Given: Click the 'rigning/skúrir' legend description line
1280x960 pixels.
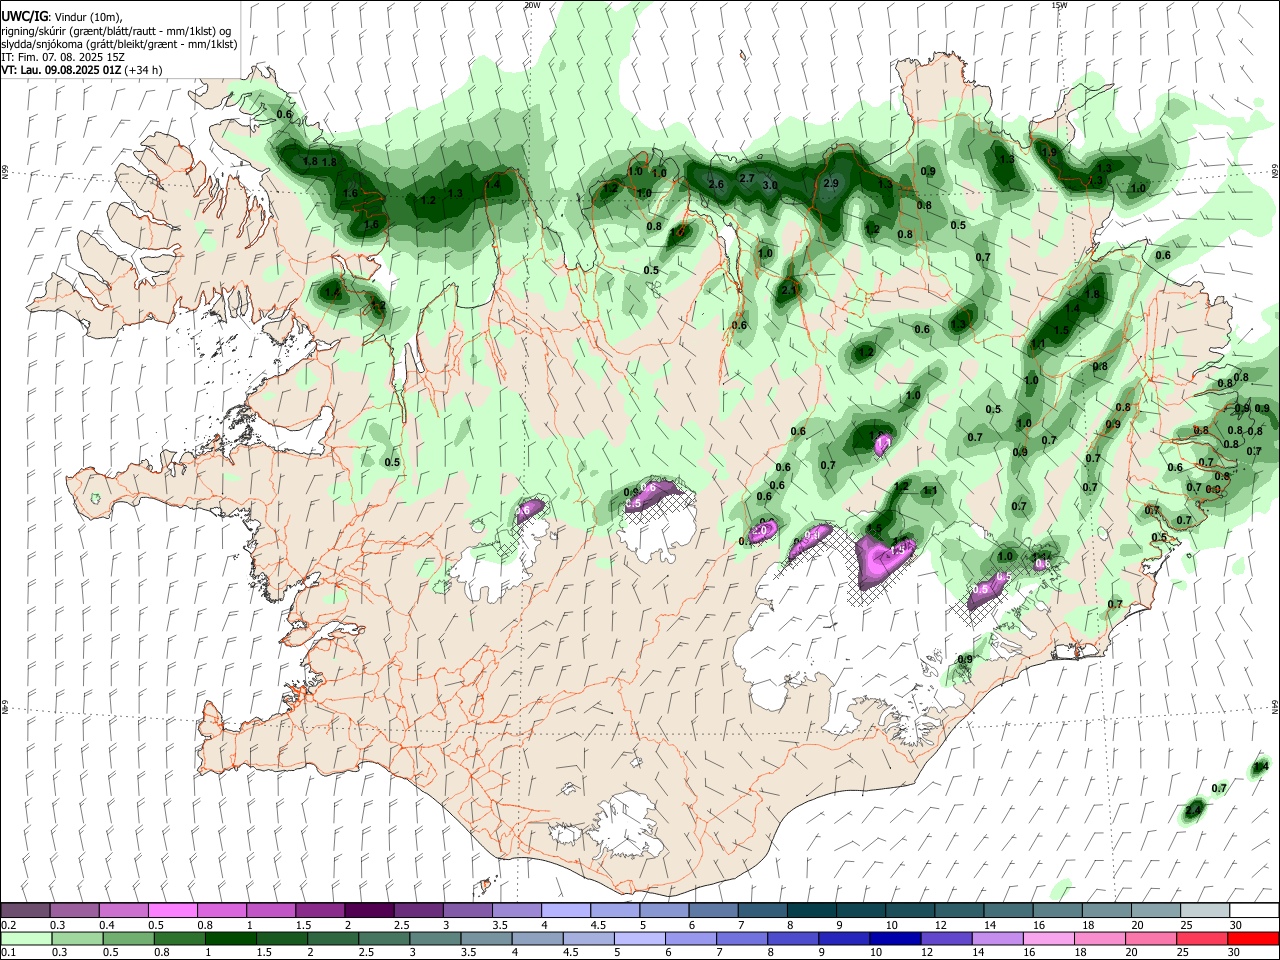Looking at the screenshot, I should click(117, 31).
